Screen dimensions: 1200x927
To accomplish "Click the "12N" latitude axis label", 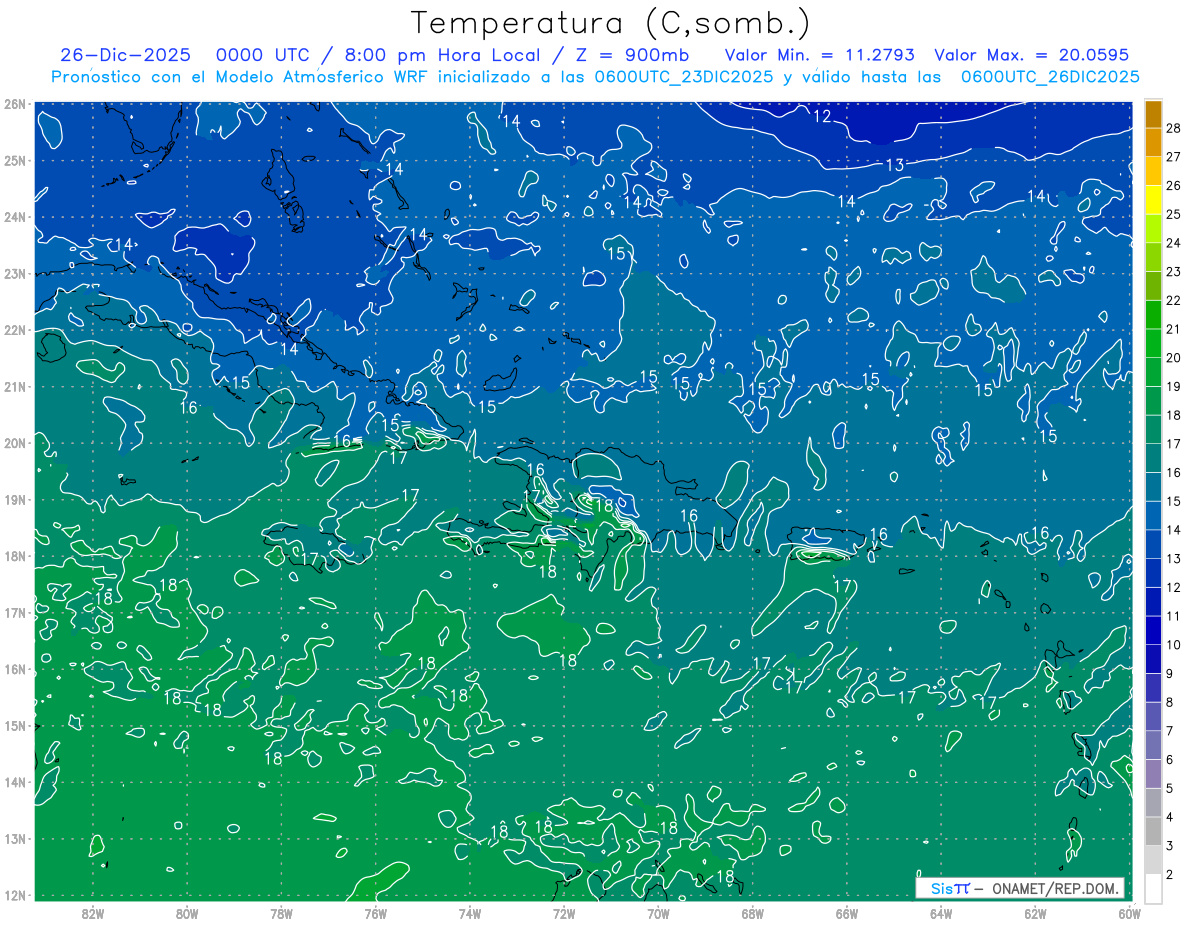I will [14, 895].
